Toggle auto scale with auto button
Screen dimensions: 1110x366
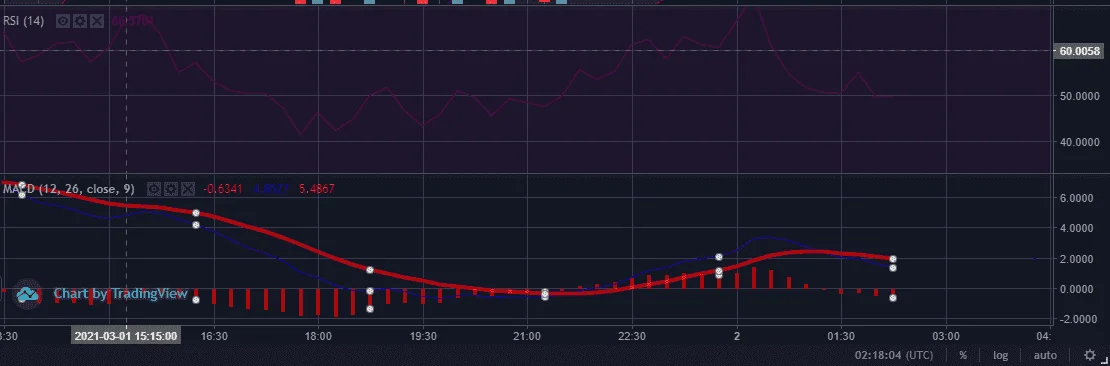[x=1045, y=355]
